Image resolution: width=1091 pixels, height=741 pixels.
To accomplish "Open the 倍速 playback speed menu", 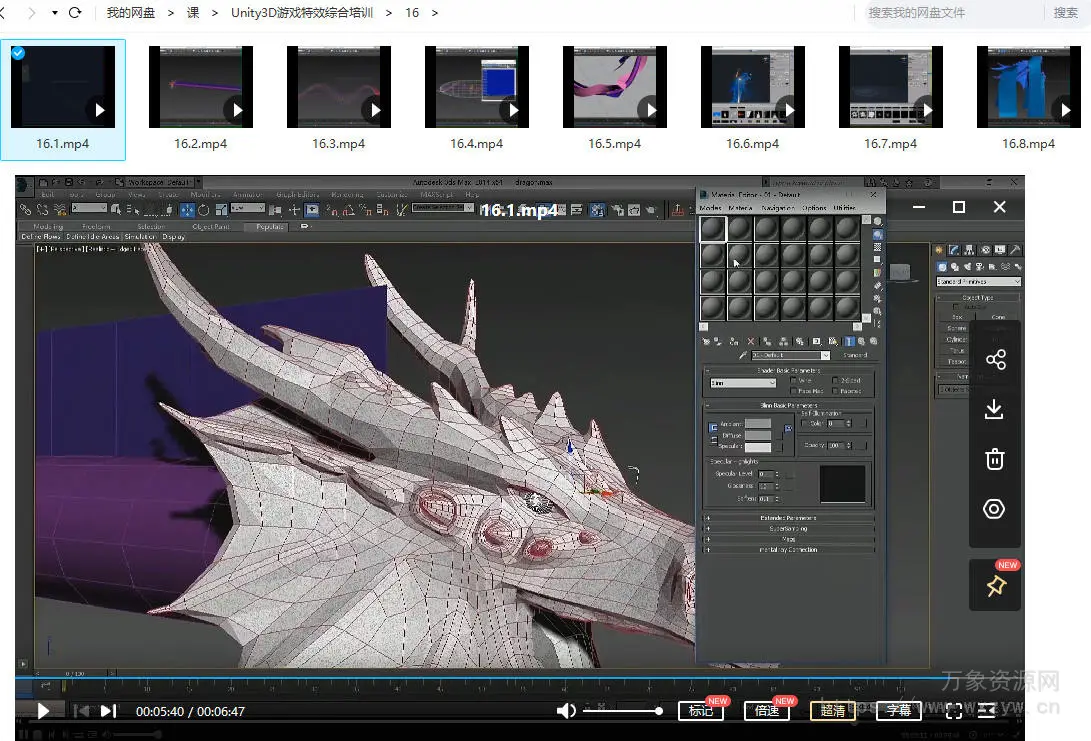I will (767, 710).
